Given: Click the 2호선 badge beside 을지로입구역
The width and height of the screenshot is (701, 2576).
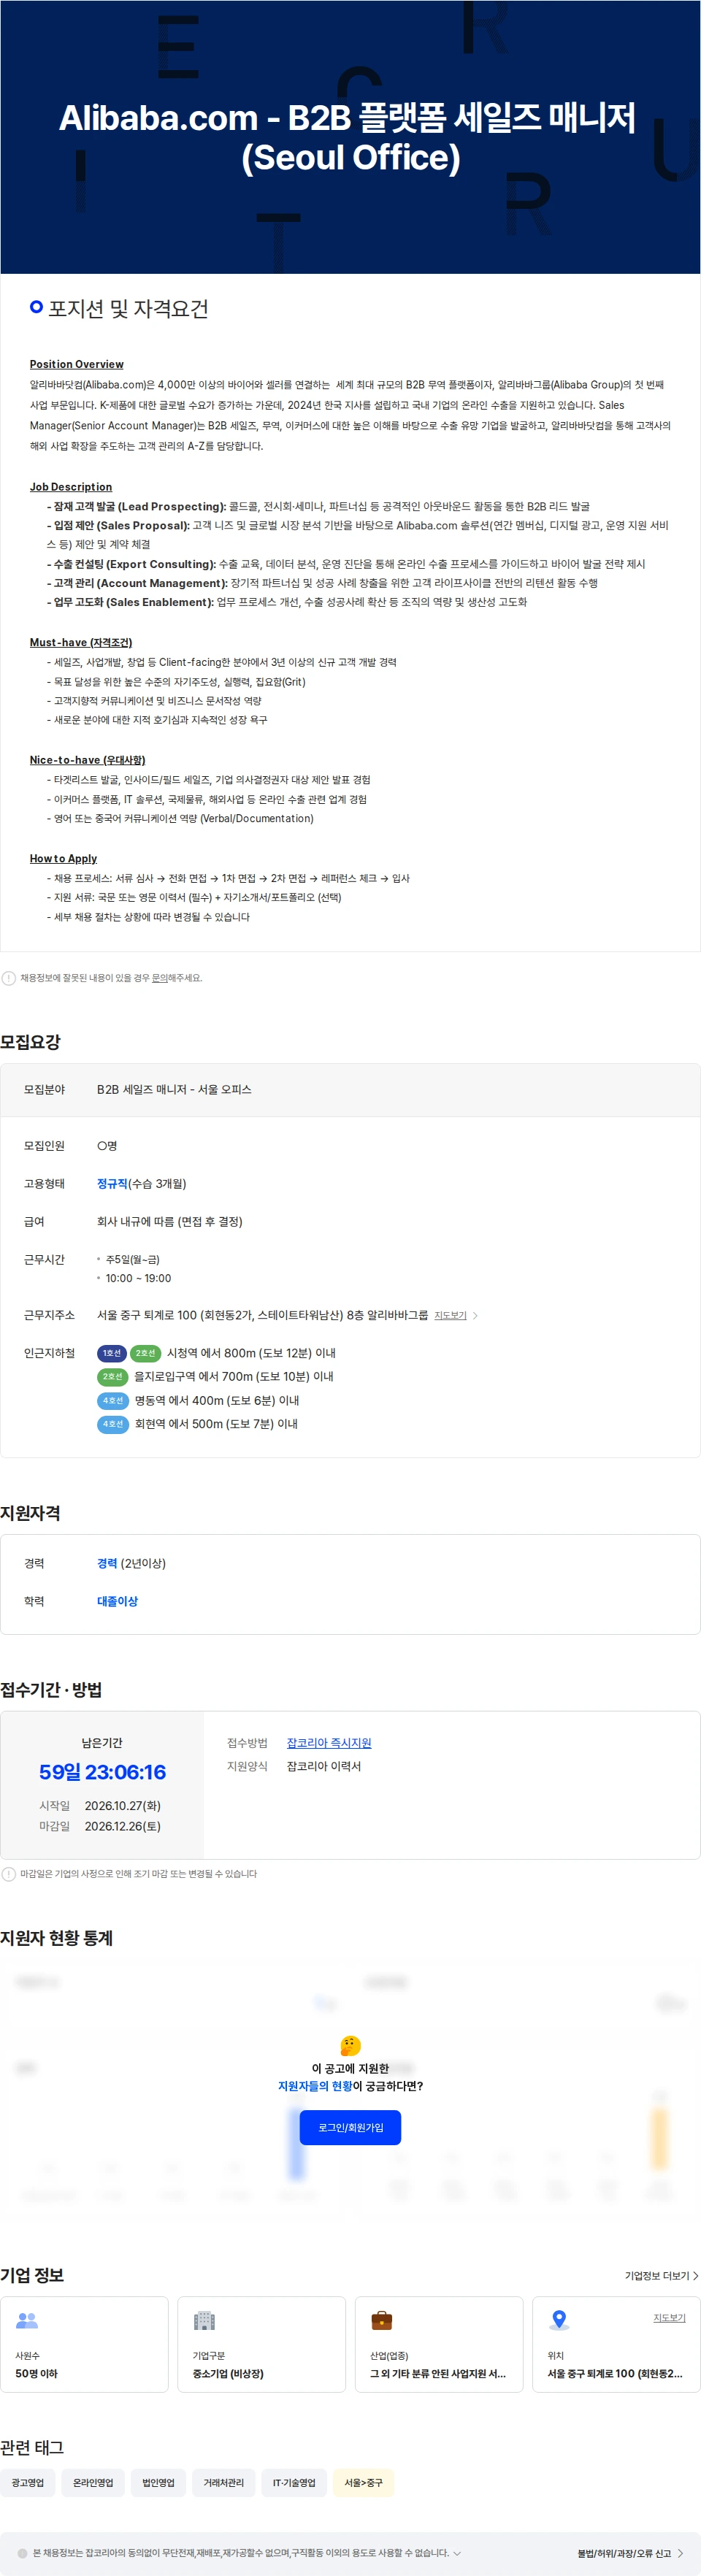Looking at the screenshot, I should [112, 1377].
